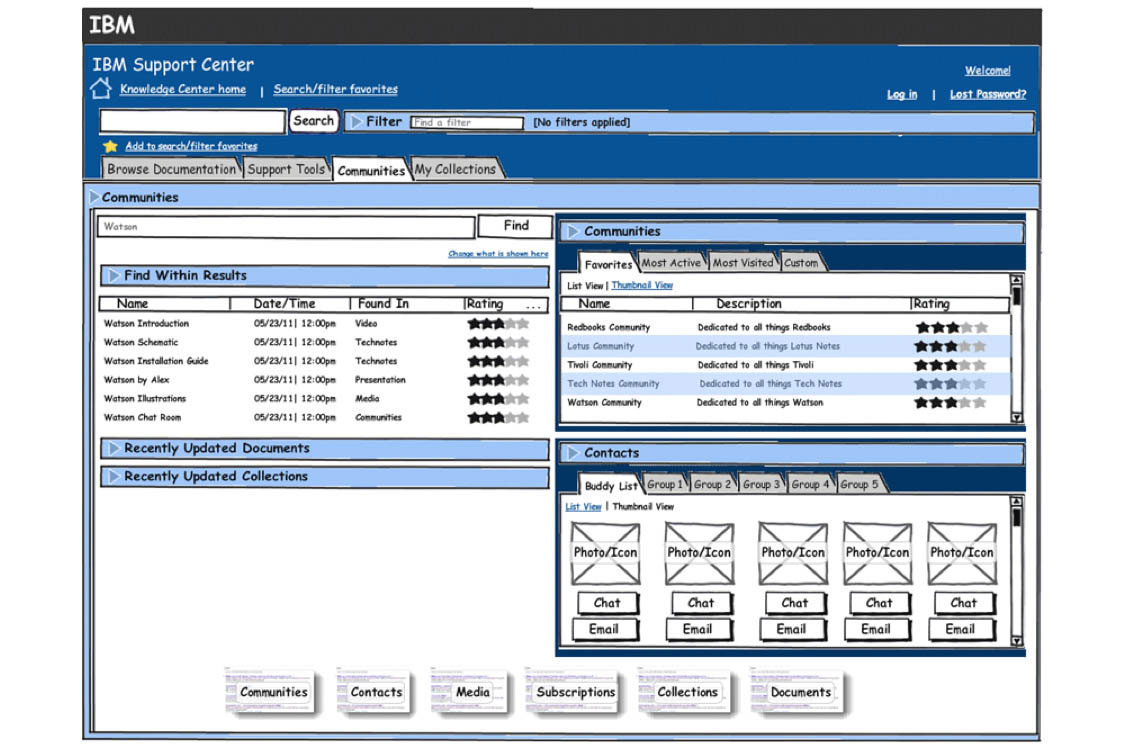1125x750 pixels.
Task: Click the star rating for Watson Introduction
Action: pos(498,324)
